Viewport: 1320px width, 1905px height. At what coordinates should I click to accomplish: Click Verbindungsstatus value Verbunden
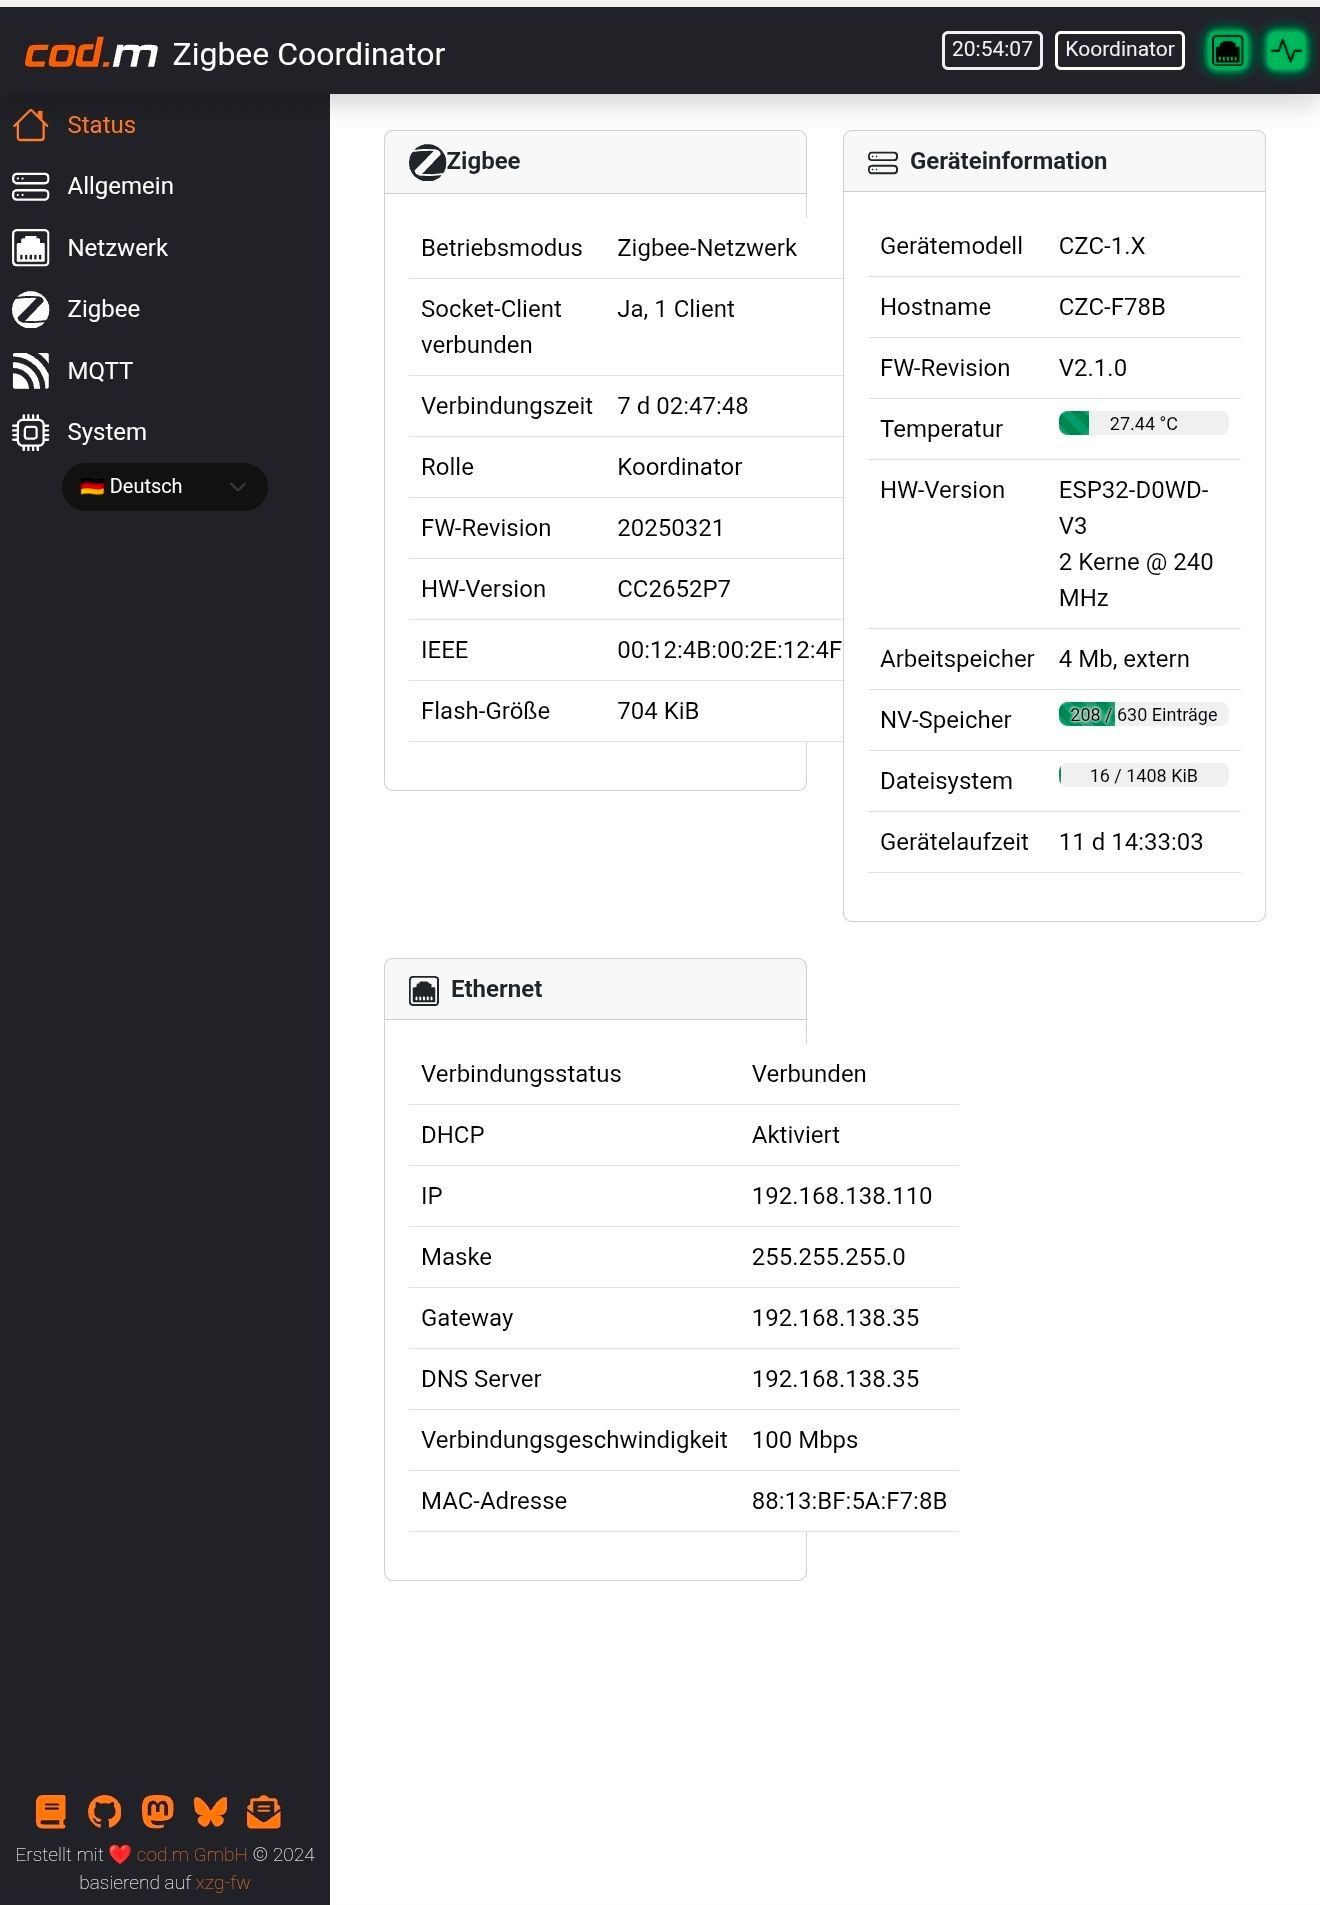click(809, 1074)
